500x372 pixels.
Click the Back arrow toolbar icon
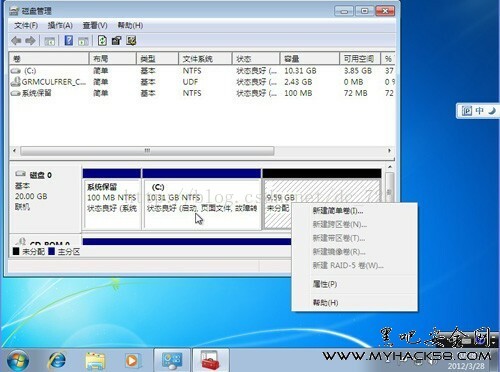click(16, 41)
